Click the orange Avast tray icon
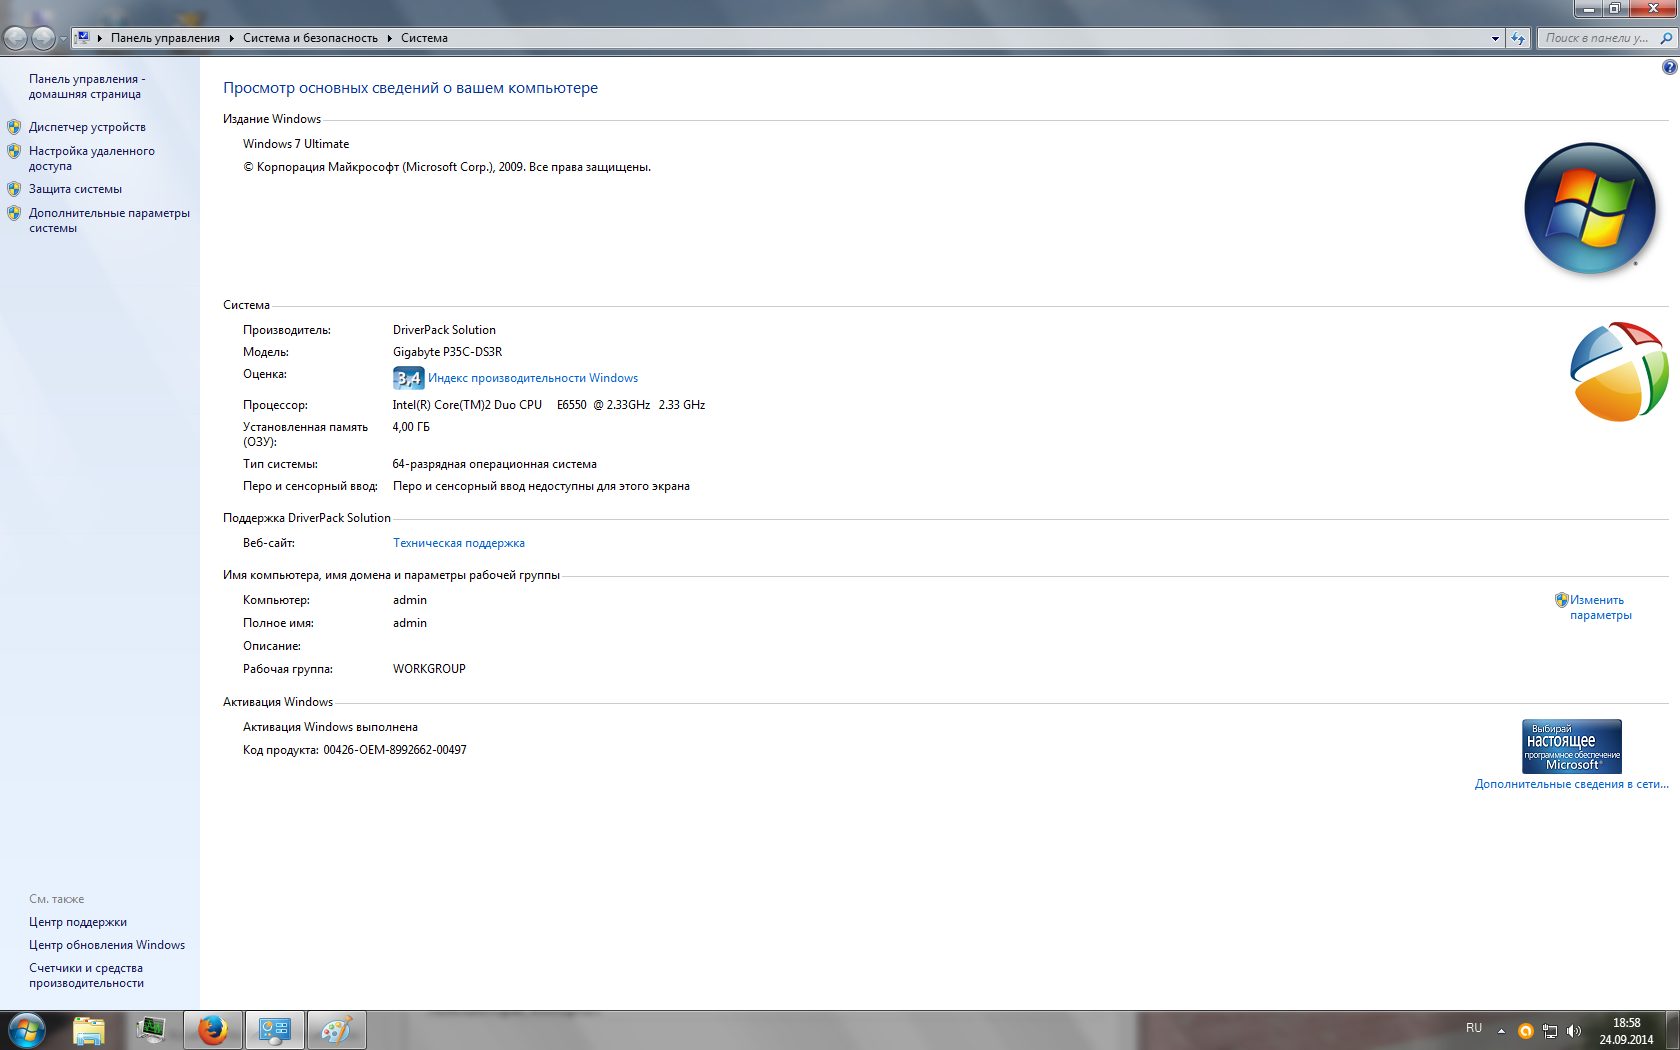 pos(1525,1031)
